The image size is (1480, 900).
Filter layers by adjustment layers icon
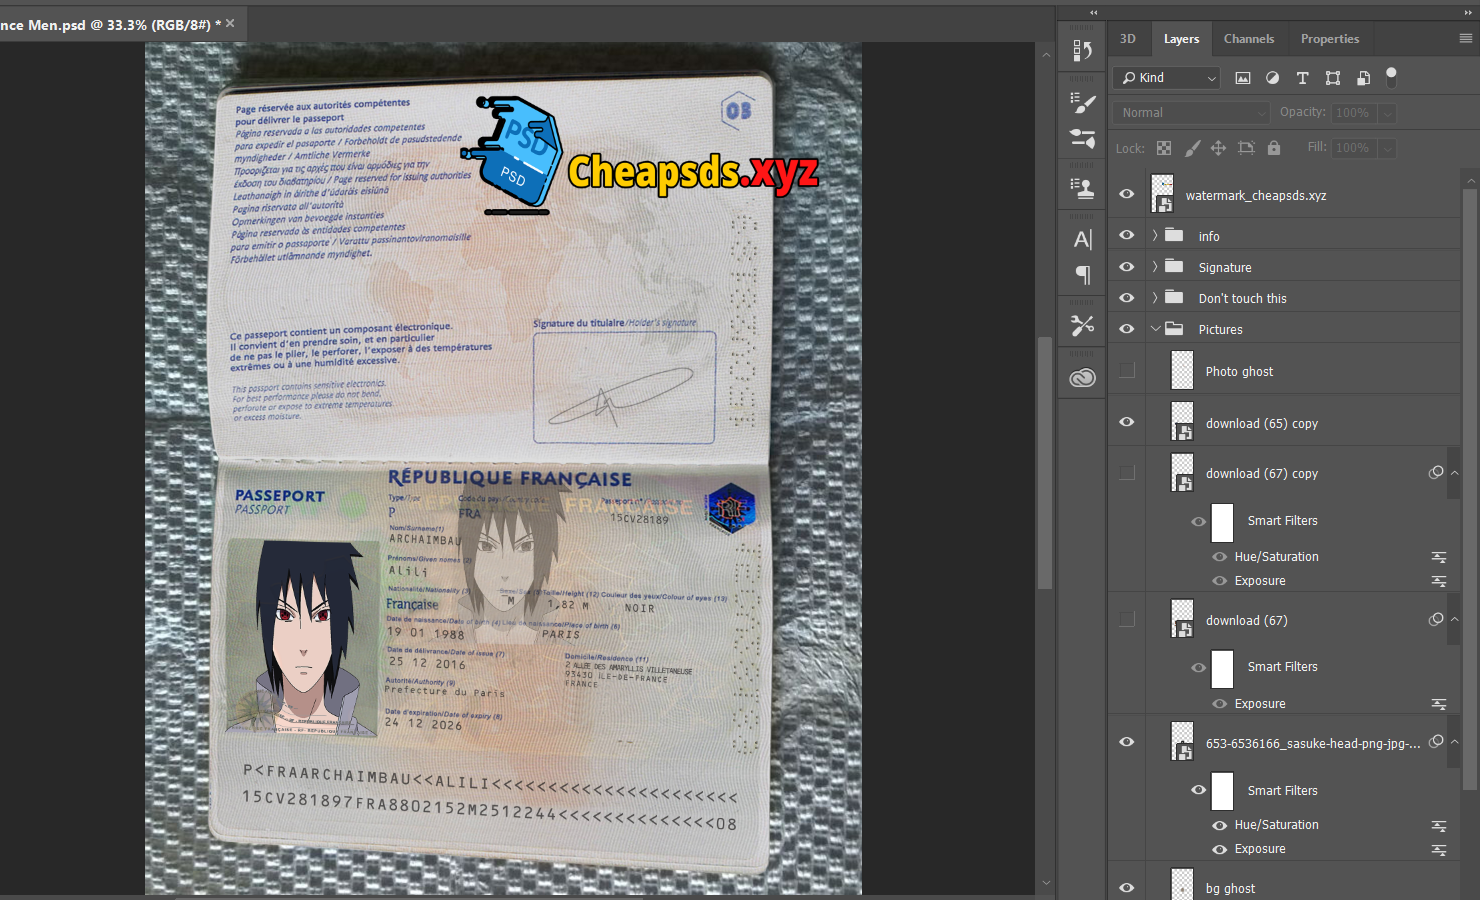[1272, 78]
